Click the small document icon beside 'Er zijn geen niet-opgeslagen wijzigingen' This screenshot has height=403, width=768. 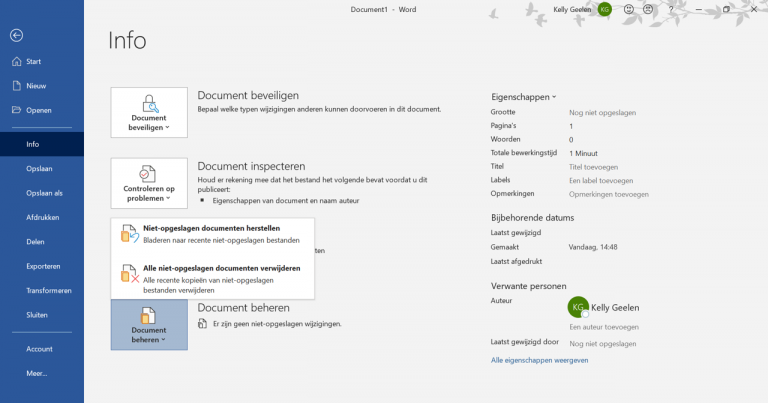[x=202, y=323]
